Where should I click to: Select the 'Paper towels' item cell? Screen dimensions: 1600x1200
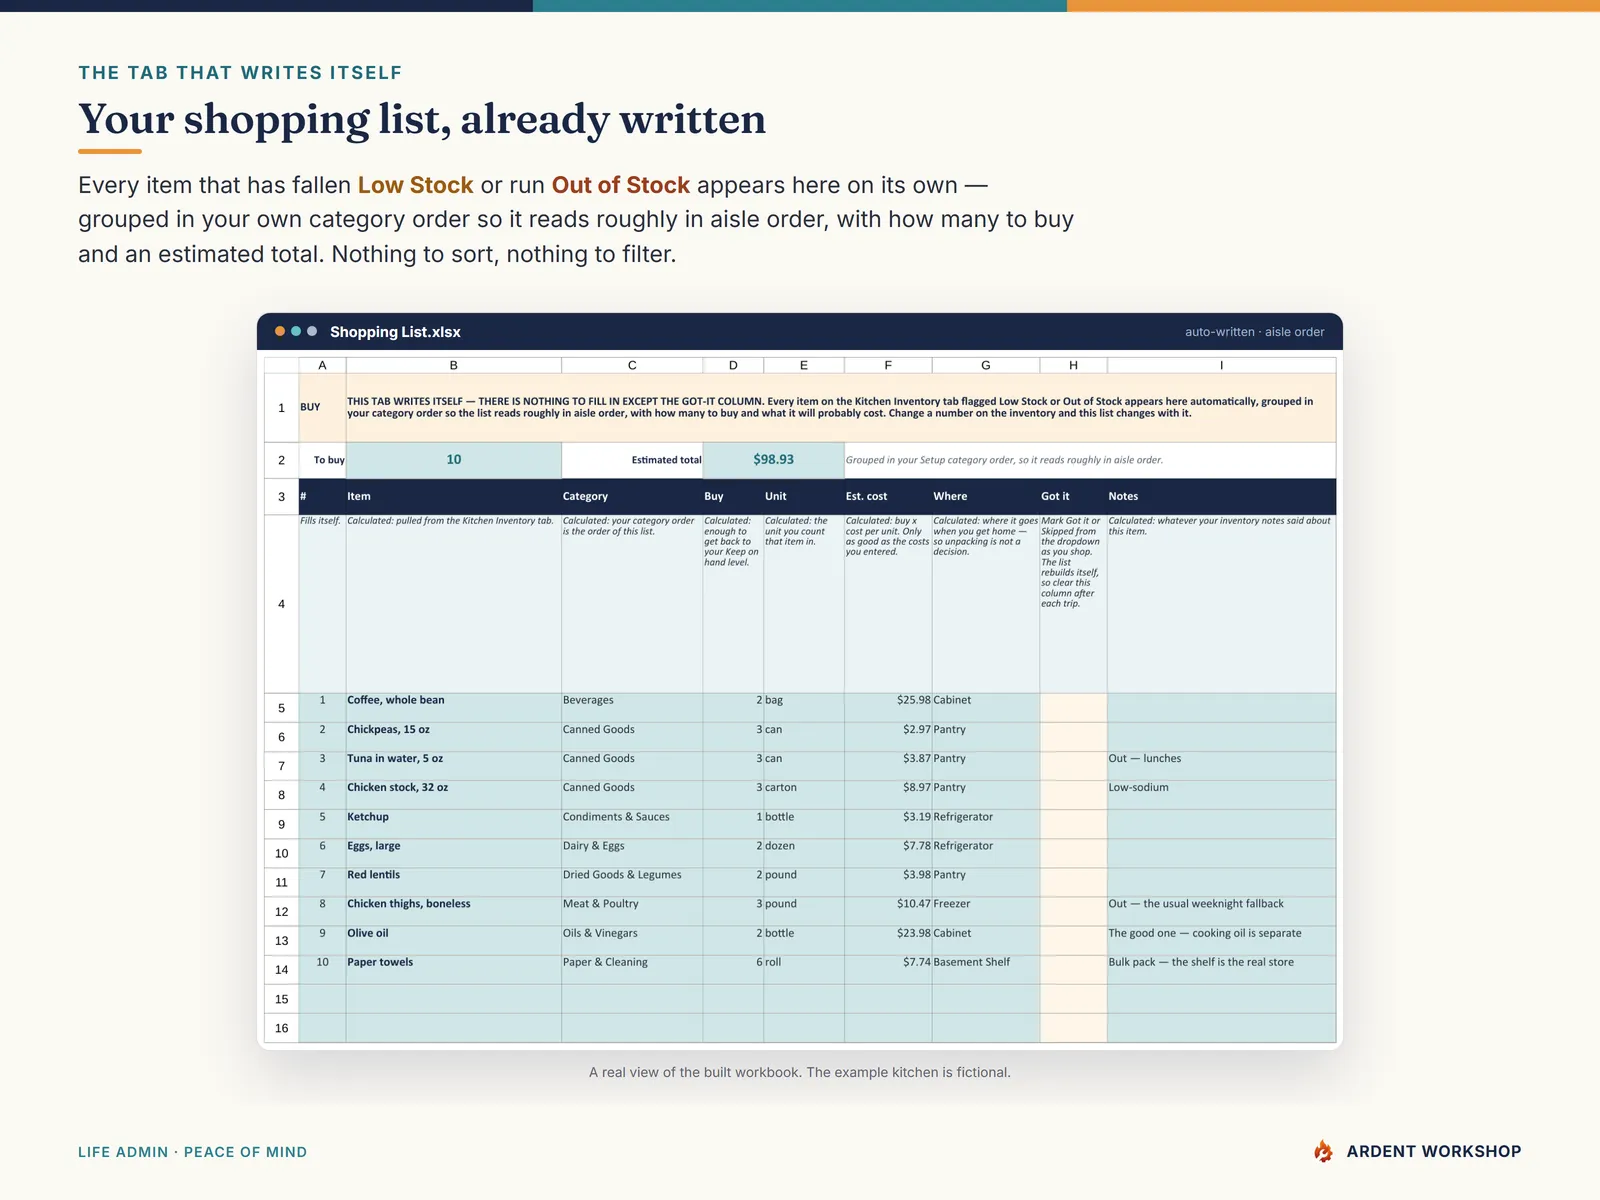tap(454, 970)
